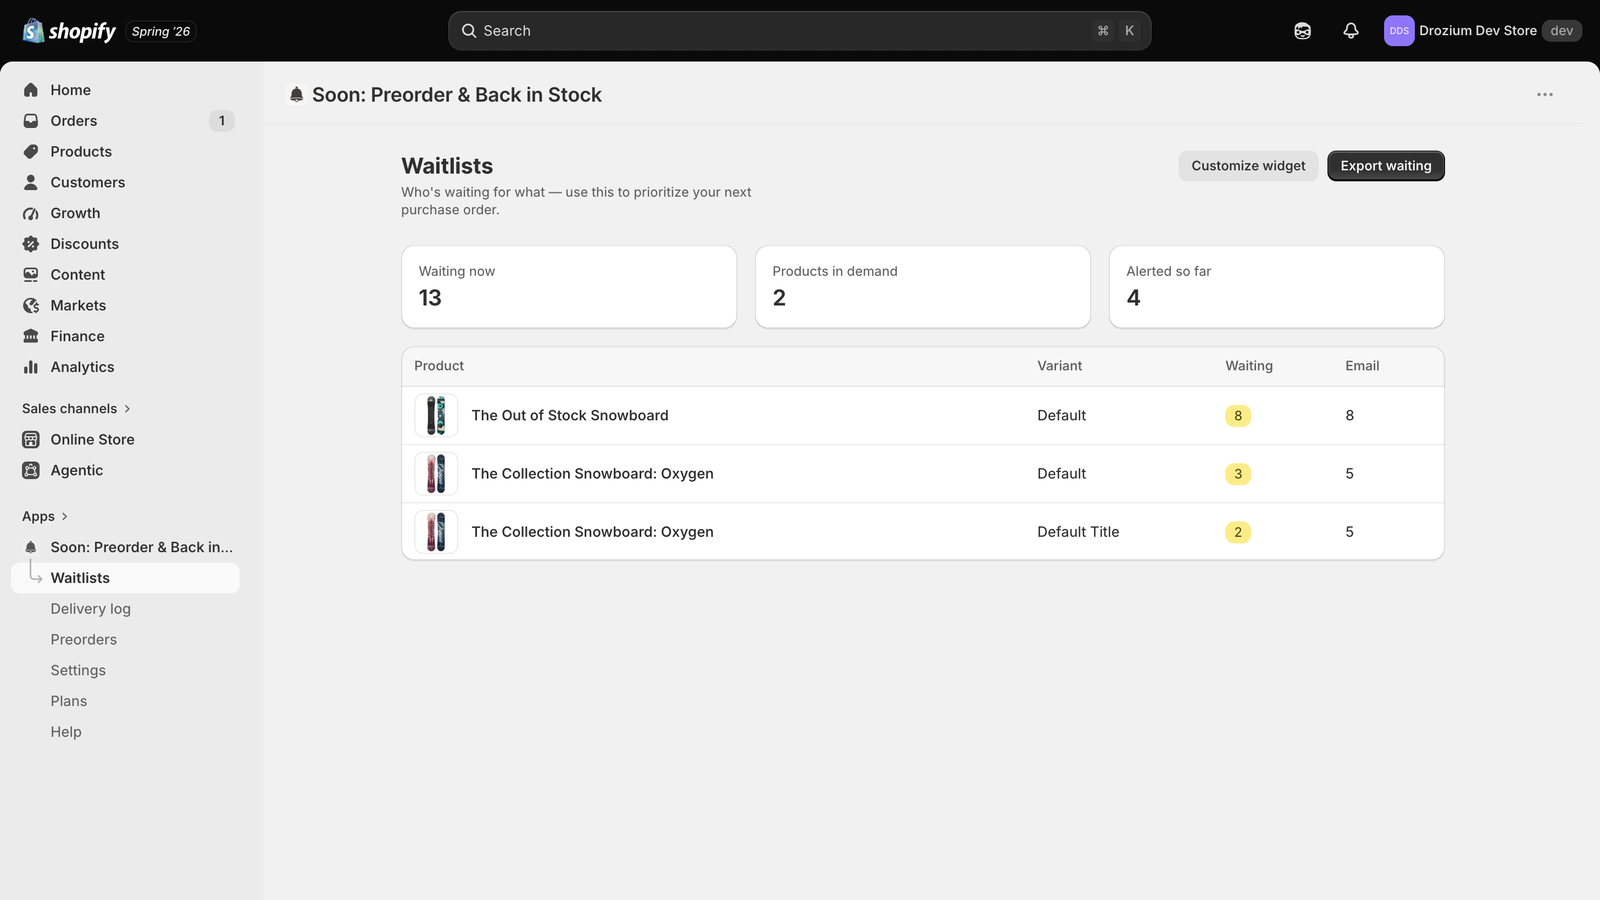Viewport: 1600px width, 900px height.
Task: Click the Online Store storefront icon
Action: 31,440
